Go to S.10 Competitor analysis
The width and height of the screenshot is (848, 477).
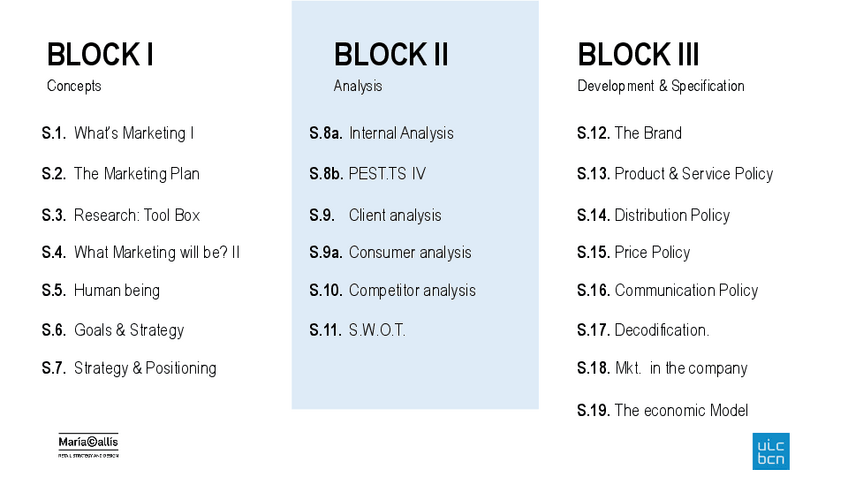click(392, 291)
